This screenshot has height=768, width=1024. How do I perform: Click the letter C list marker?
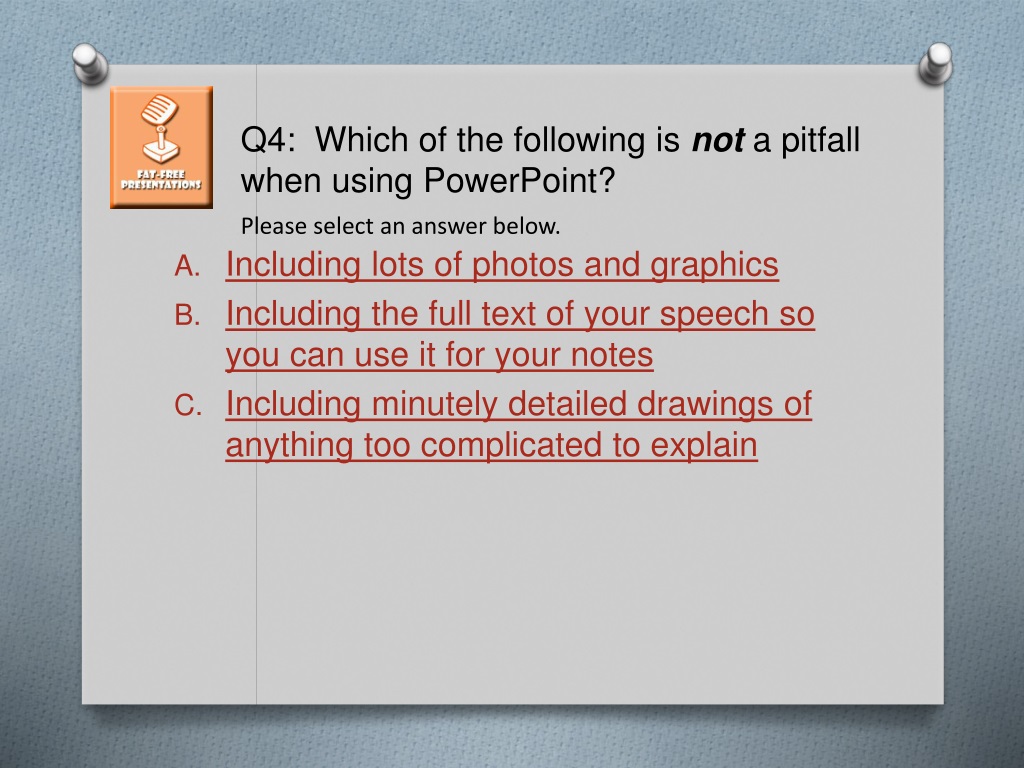pos(188,406)
